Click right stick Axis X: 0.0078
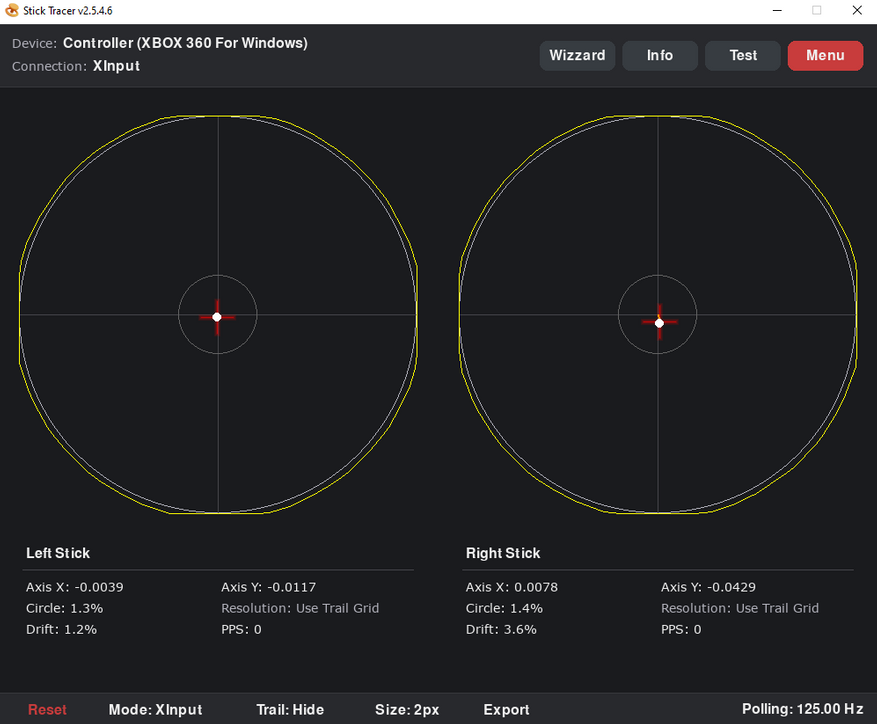 pos(512,587)
